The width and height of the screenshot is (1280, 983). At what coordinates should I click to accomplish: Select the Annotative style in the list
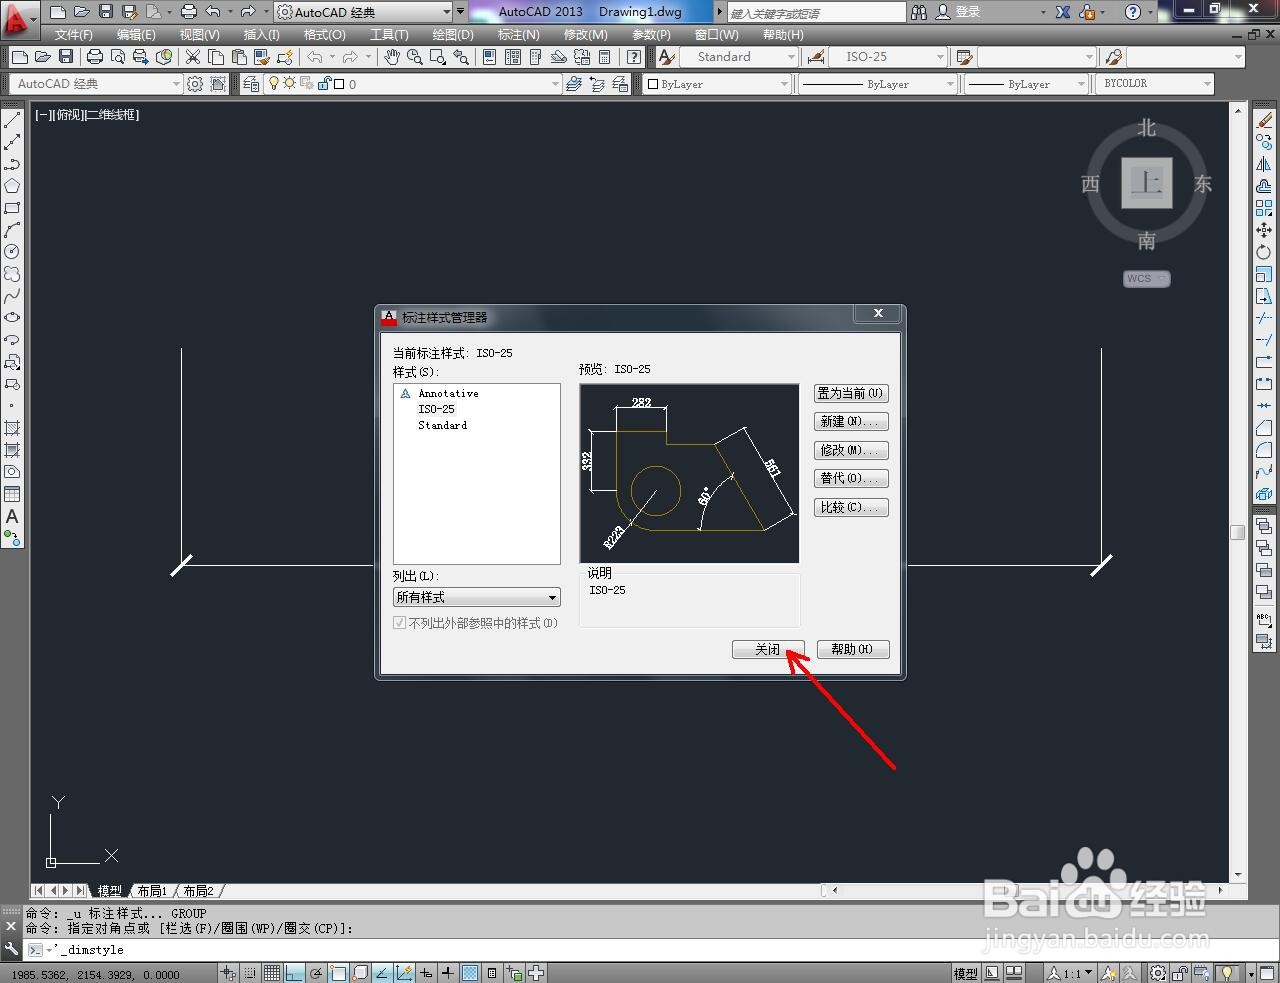[448, 393]
